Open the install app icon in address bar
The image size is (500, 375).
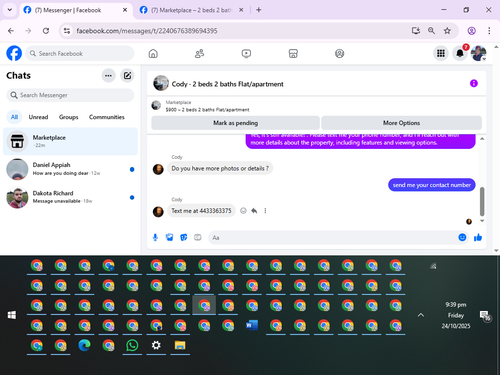pos(416,31)
